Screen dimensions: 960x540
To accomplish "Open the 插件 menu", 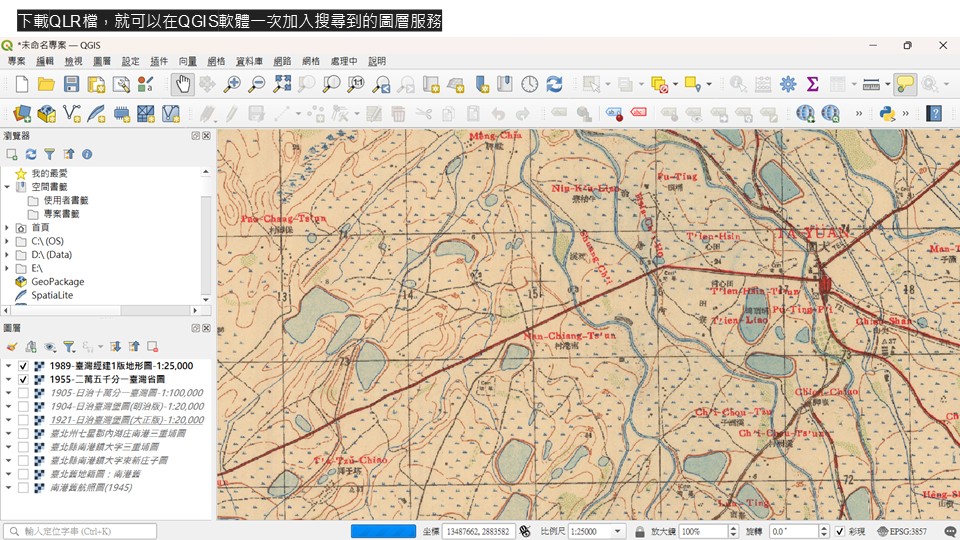I will coord(159,61).
